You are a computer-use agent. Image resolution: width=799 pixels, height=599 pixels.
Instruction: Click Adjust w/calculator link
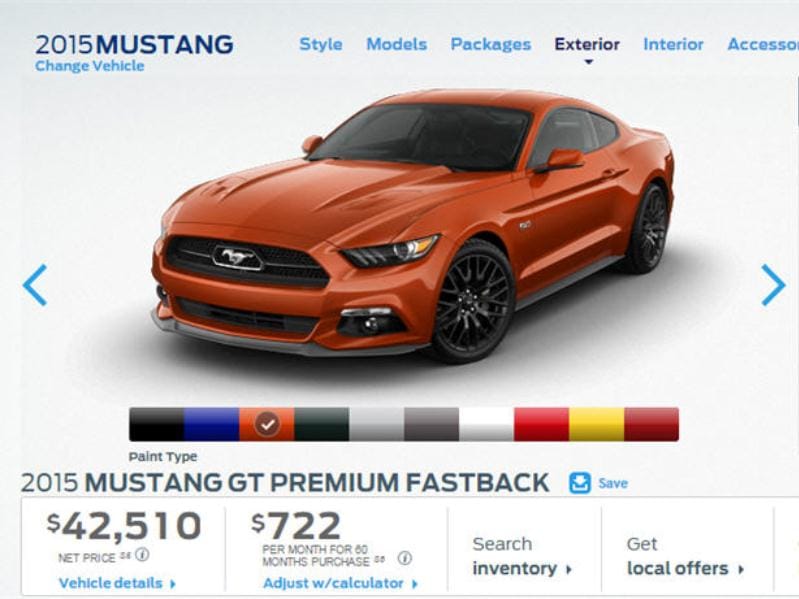[340, 583]
